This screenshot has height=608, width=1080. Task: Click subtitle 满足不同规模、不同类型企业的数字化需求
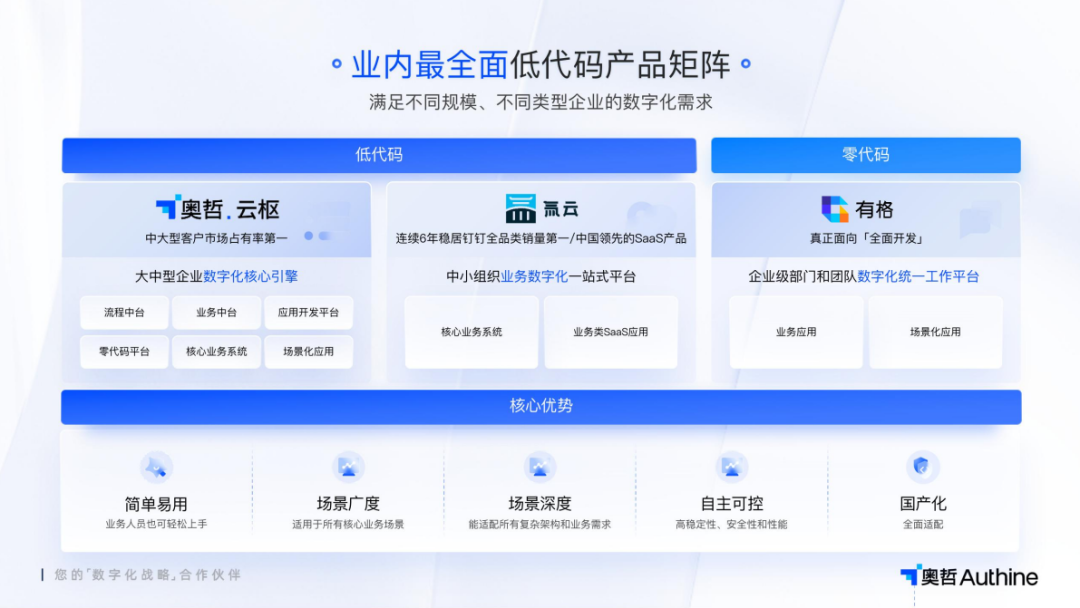(541, 103)
